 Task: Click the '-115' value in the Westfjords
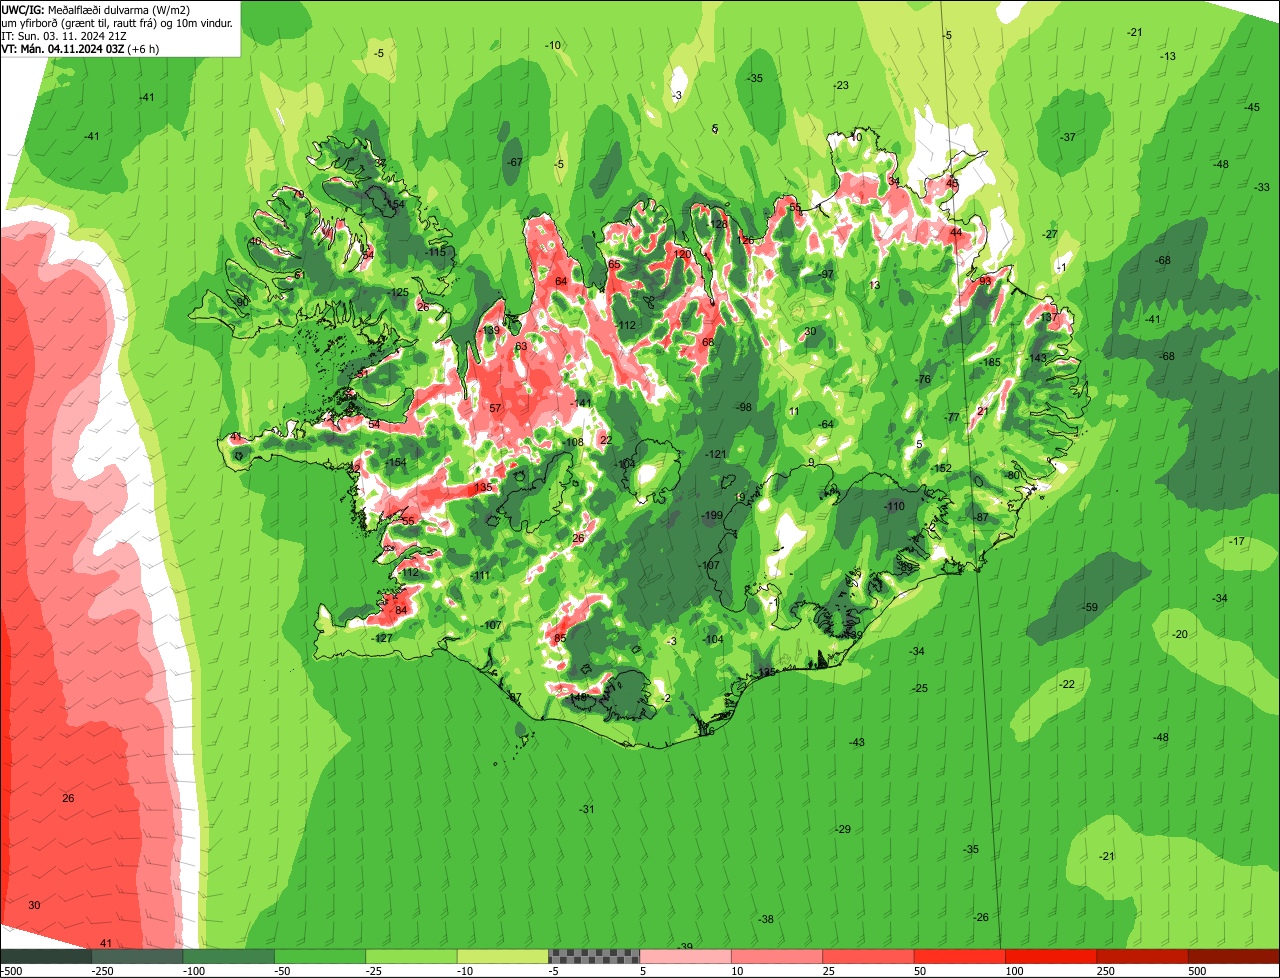(x=435, y=252)
